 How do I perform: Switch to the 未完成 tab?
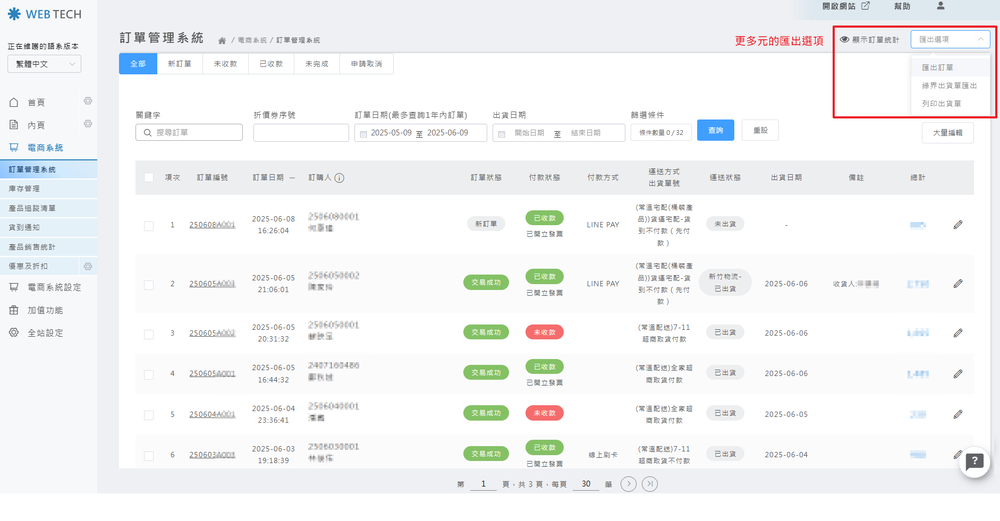coord(317,64)
